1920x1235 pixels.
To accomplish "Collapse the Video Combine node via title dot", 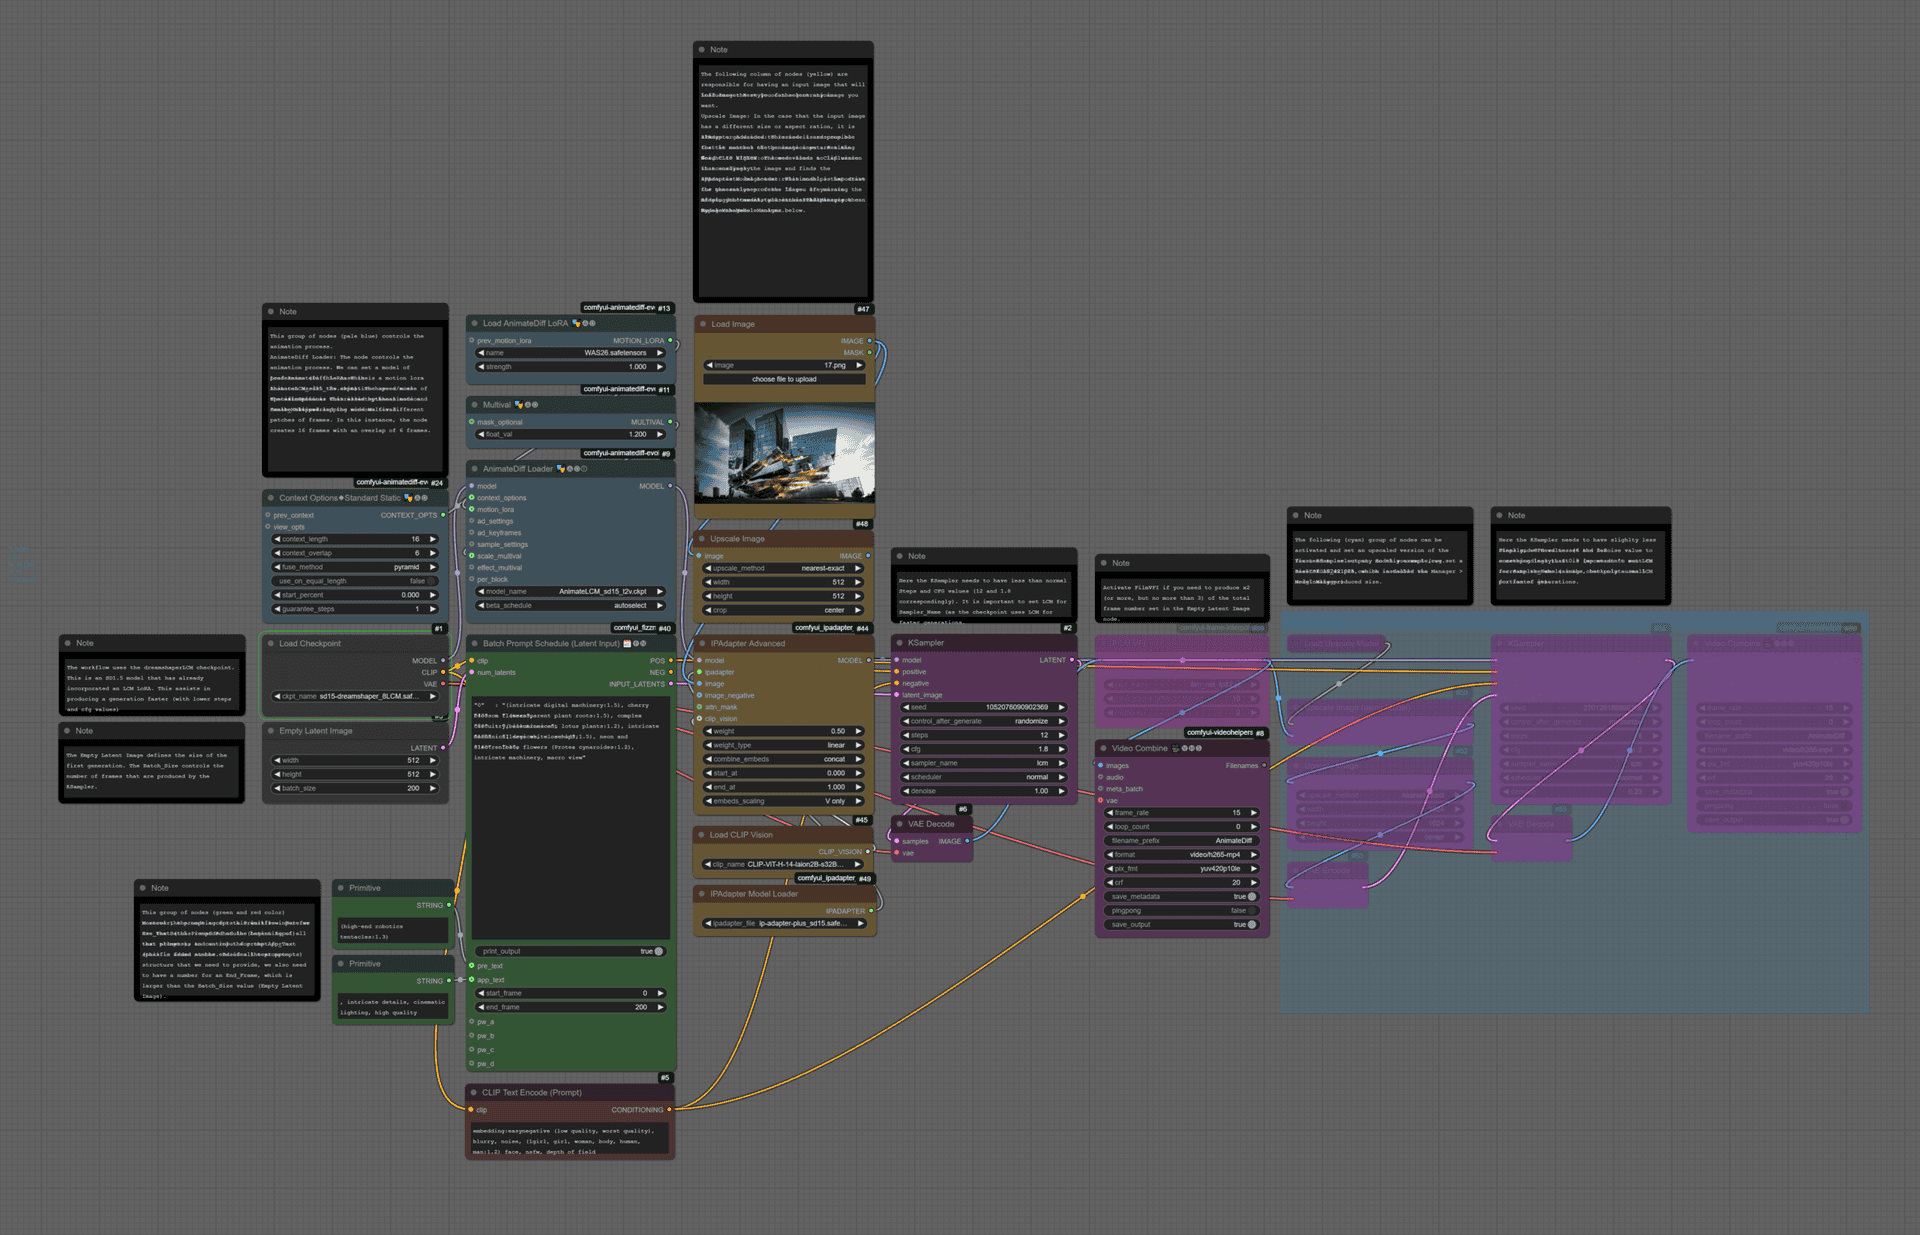I will [x=1103, y=748].
